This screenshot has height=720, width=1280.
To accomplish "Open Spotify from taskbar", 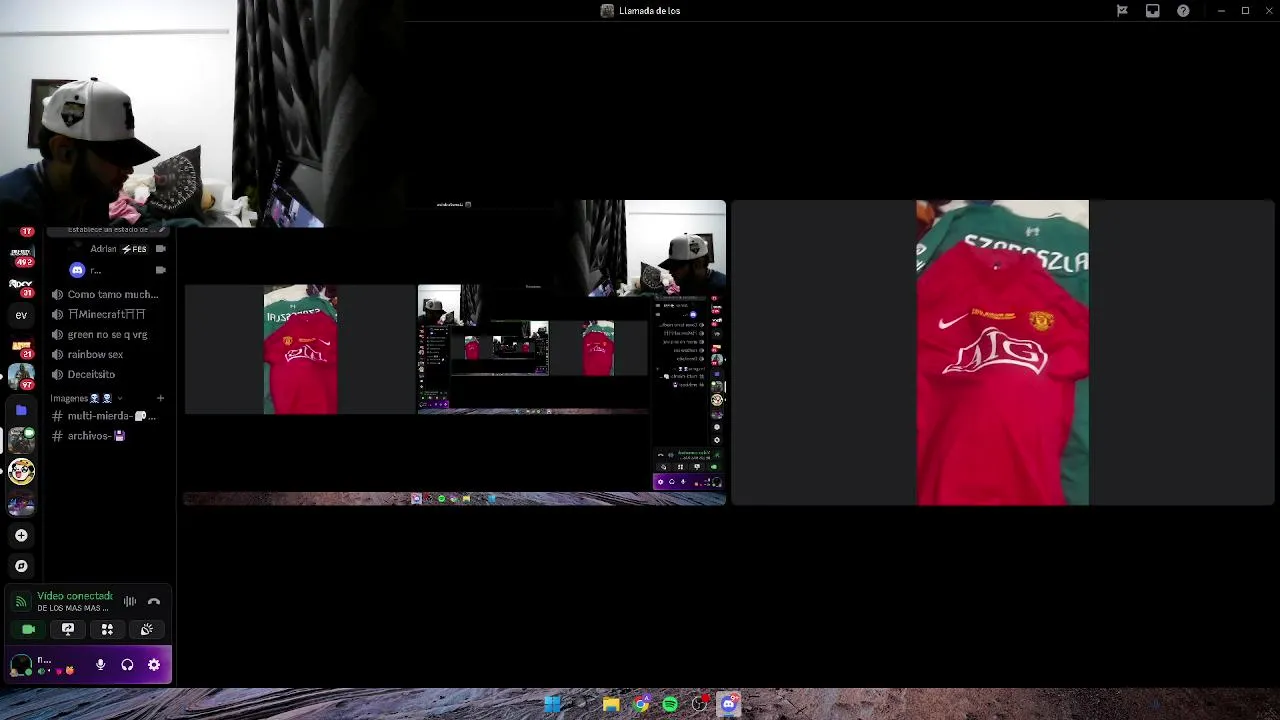I will point(670,704).
